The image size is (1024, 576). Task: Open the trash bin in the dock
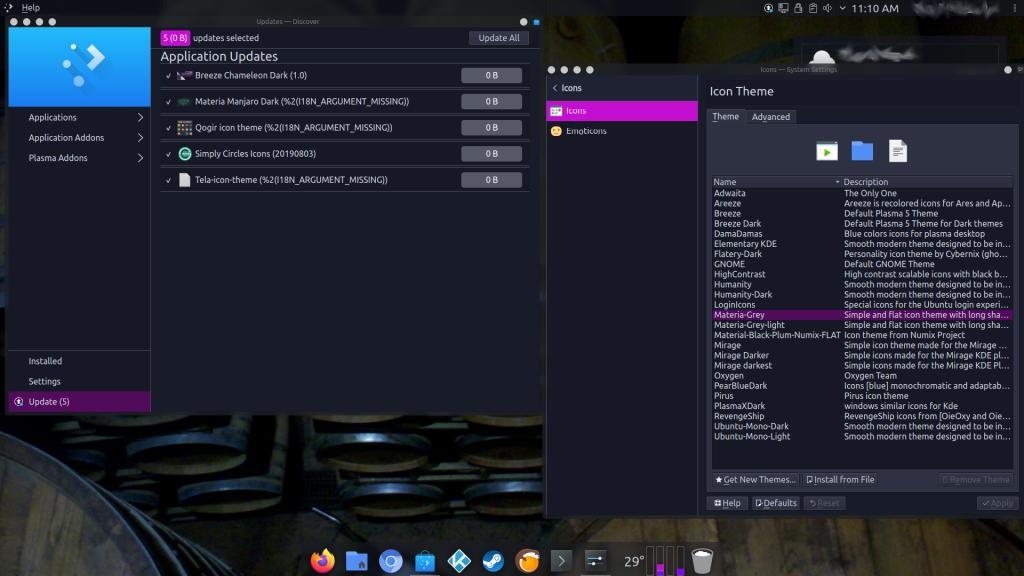point(702,561)
